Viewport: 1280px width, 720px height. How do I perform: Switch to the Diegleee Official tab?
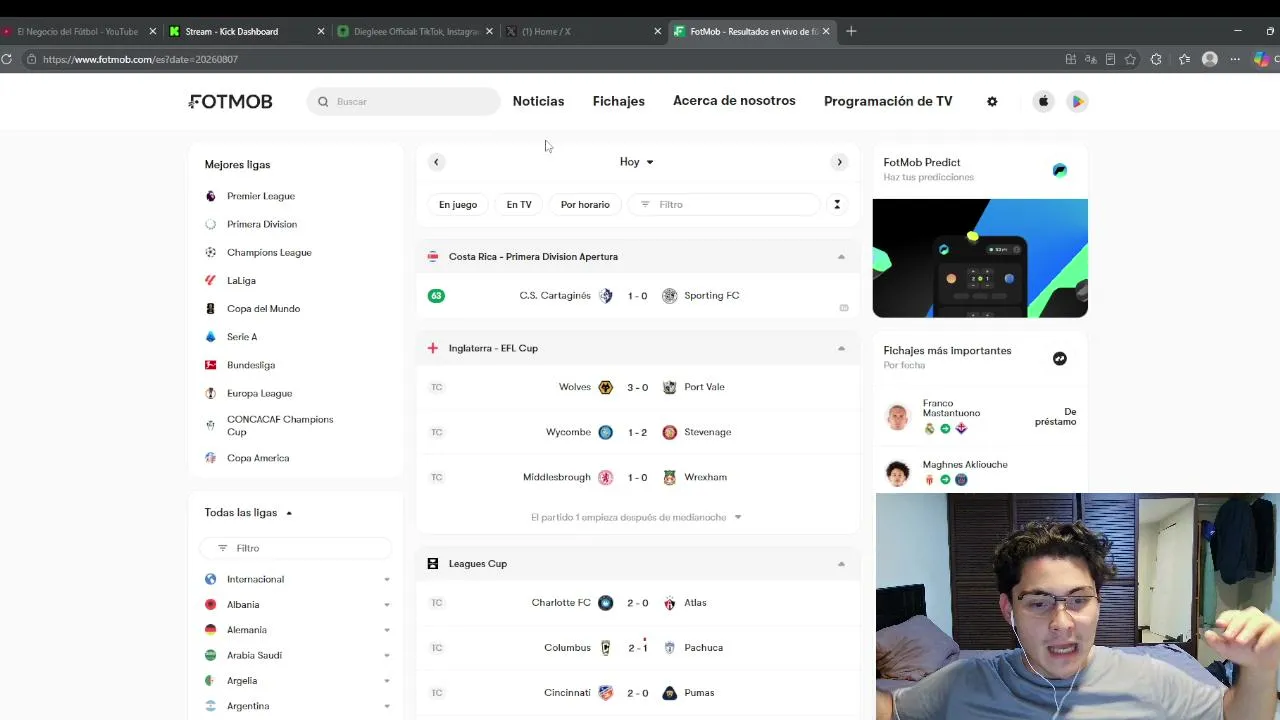(416, 31)
